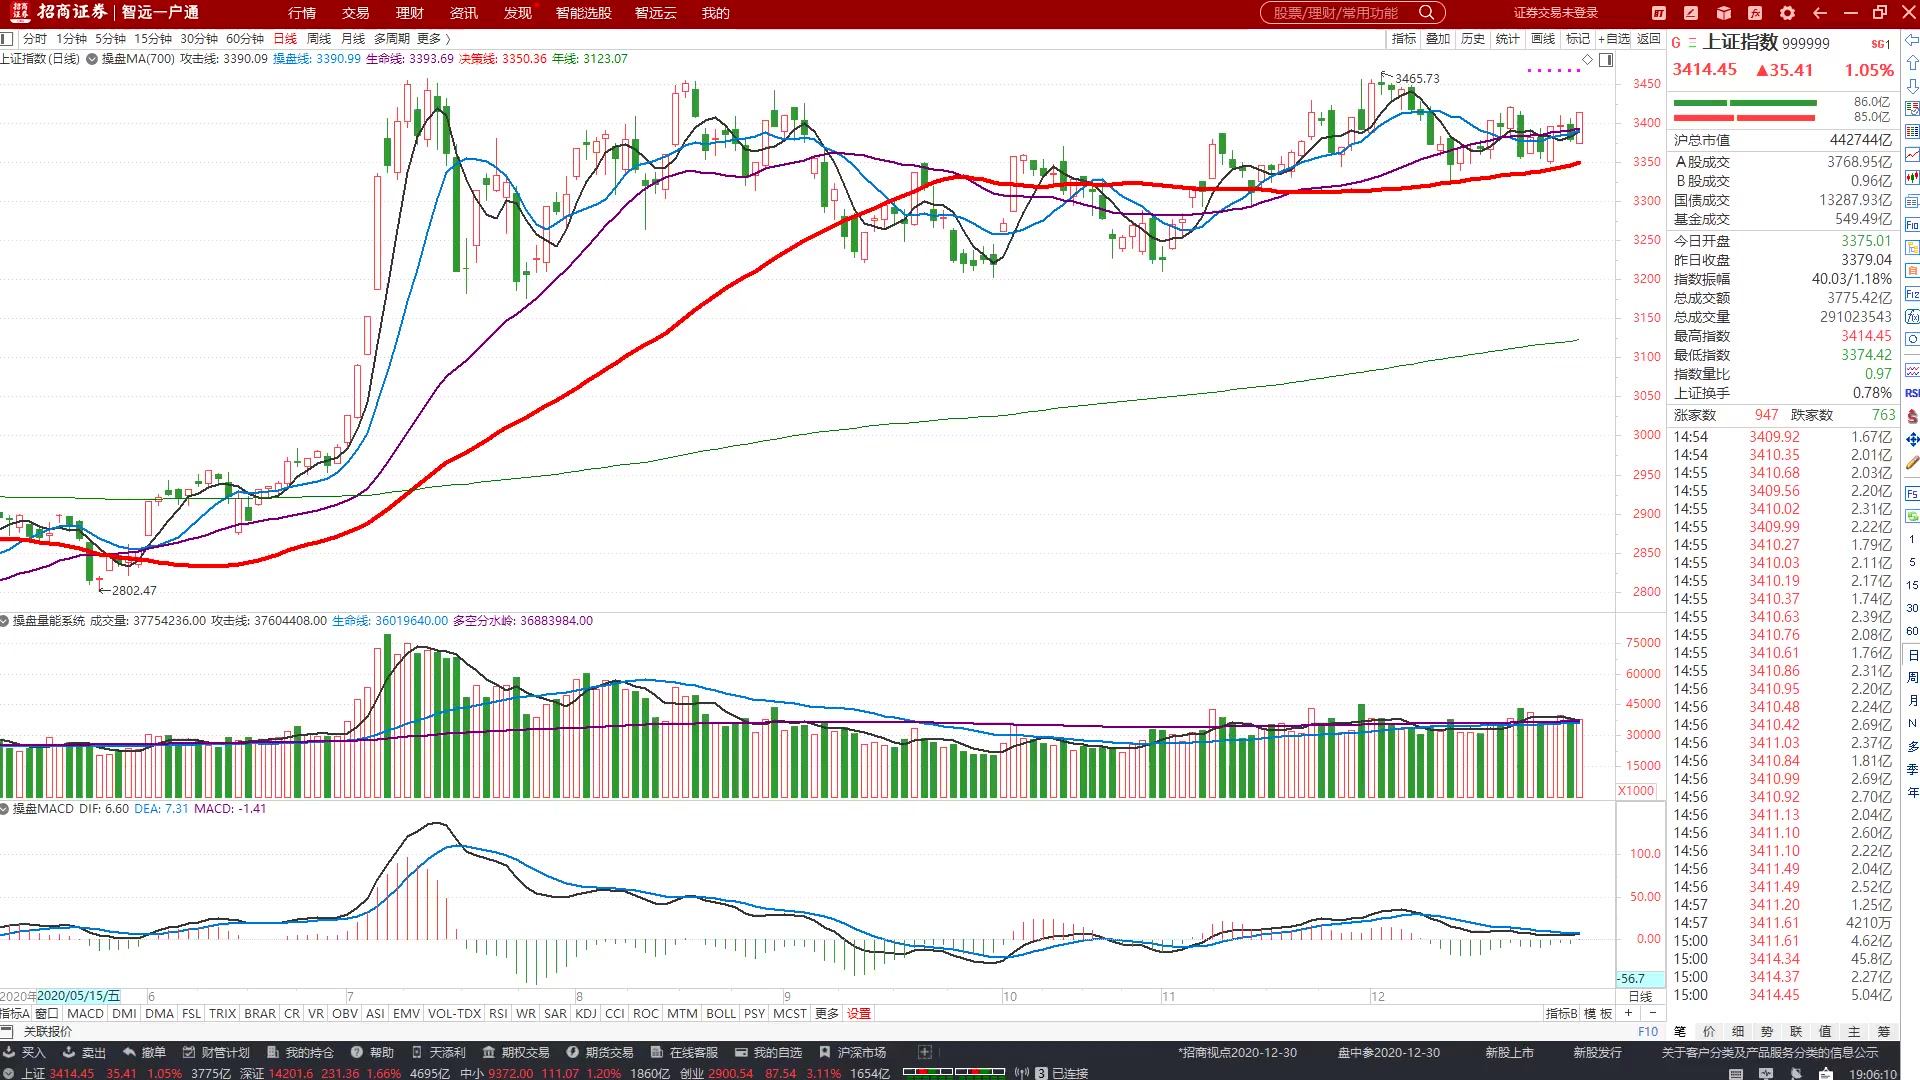Toggle the 模板 template button
This screenshot has width=1920, height=1080.
click(x=1598, y=1013)
